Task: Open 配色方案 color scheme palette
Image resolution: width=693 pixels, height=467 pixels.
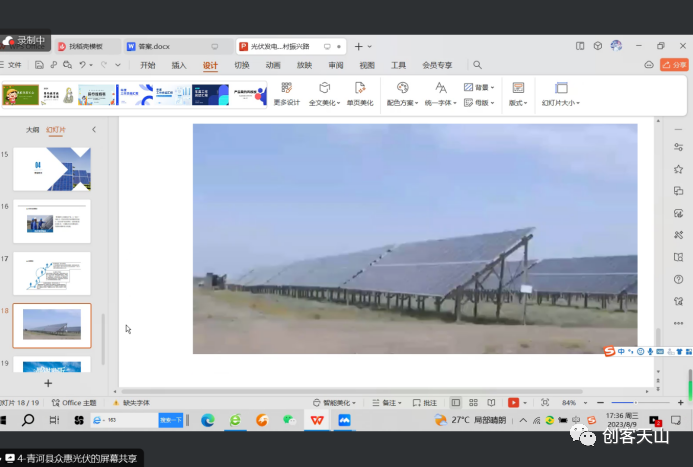Action: click(x=402, y=94)
